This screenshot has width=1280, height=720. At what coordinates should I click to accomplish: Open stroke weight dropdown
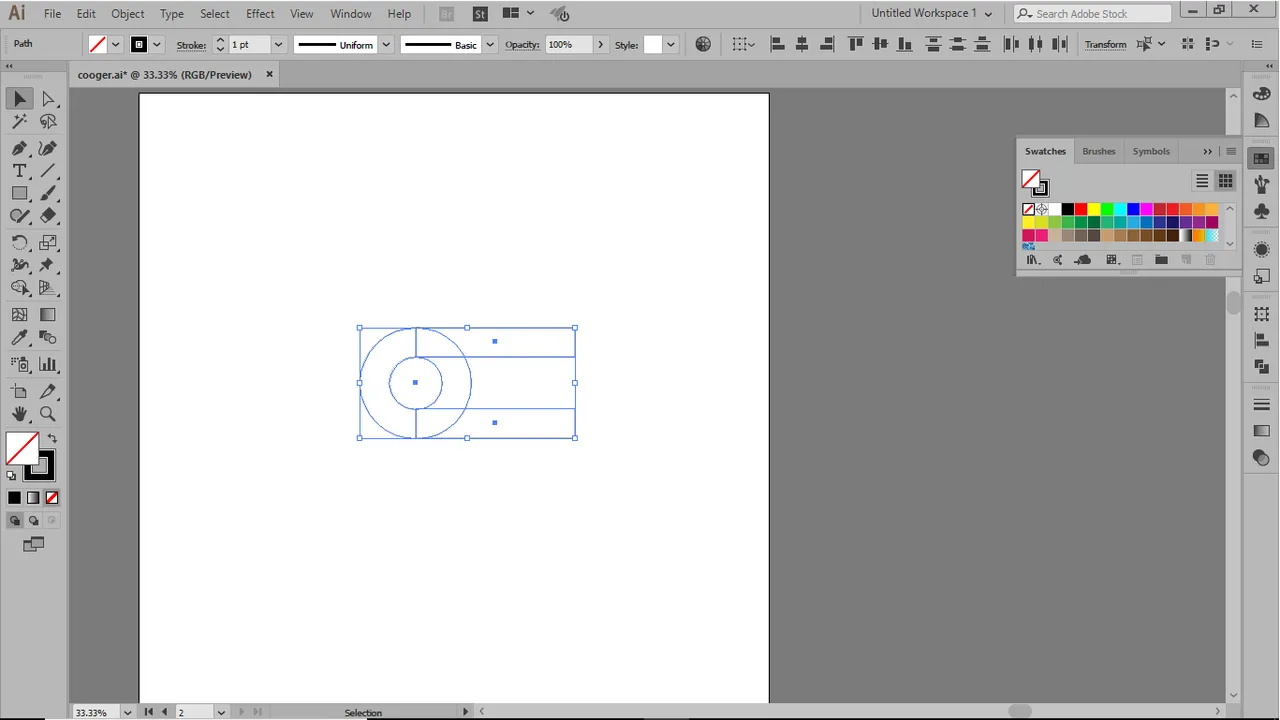278,44
